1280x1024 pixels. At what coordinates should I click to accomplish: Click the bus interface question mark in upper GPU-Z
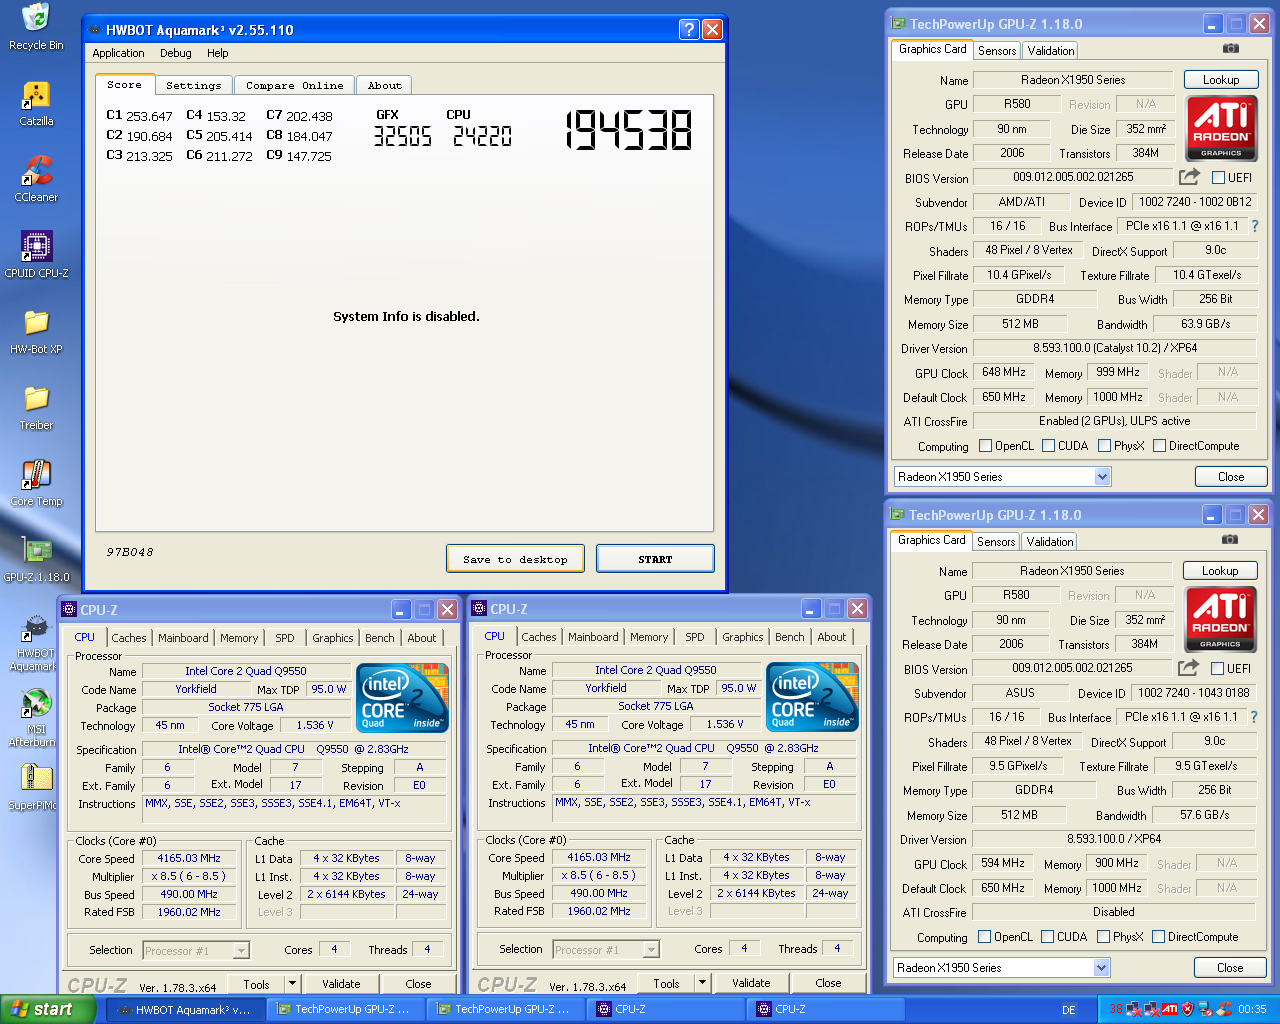(x=1255, y=226)
